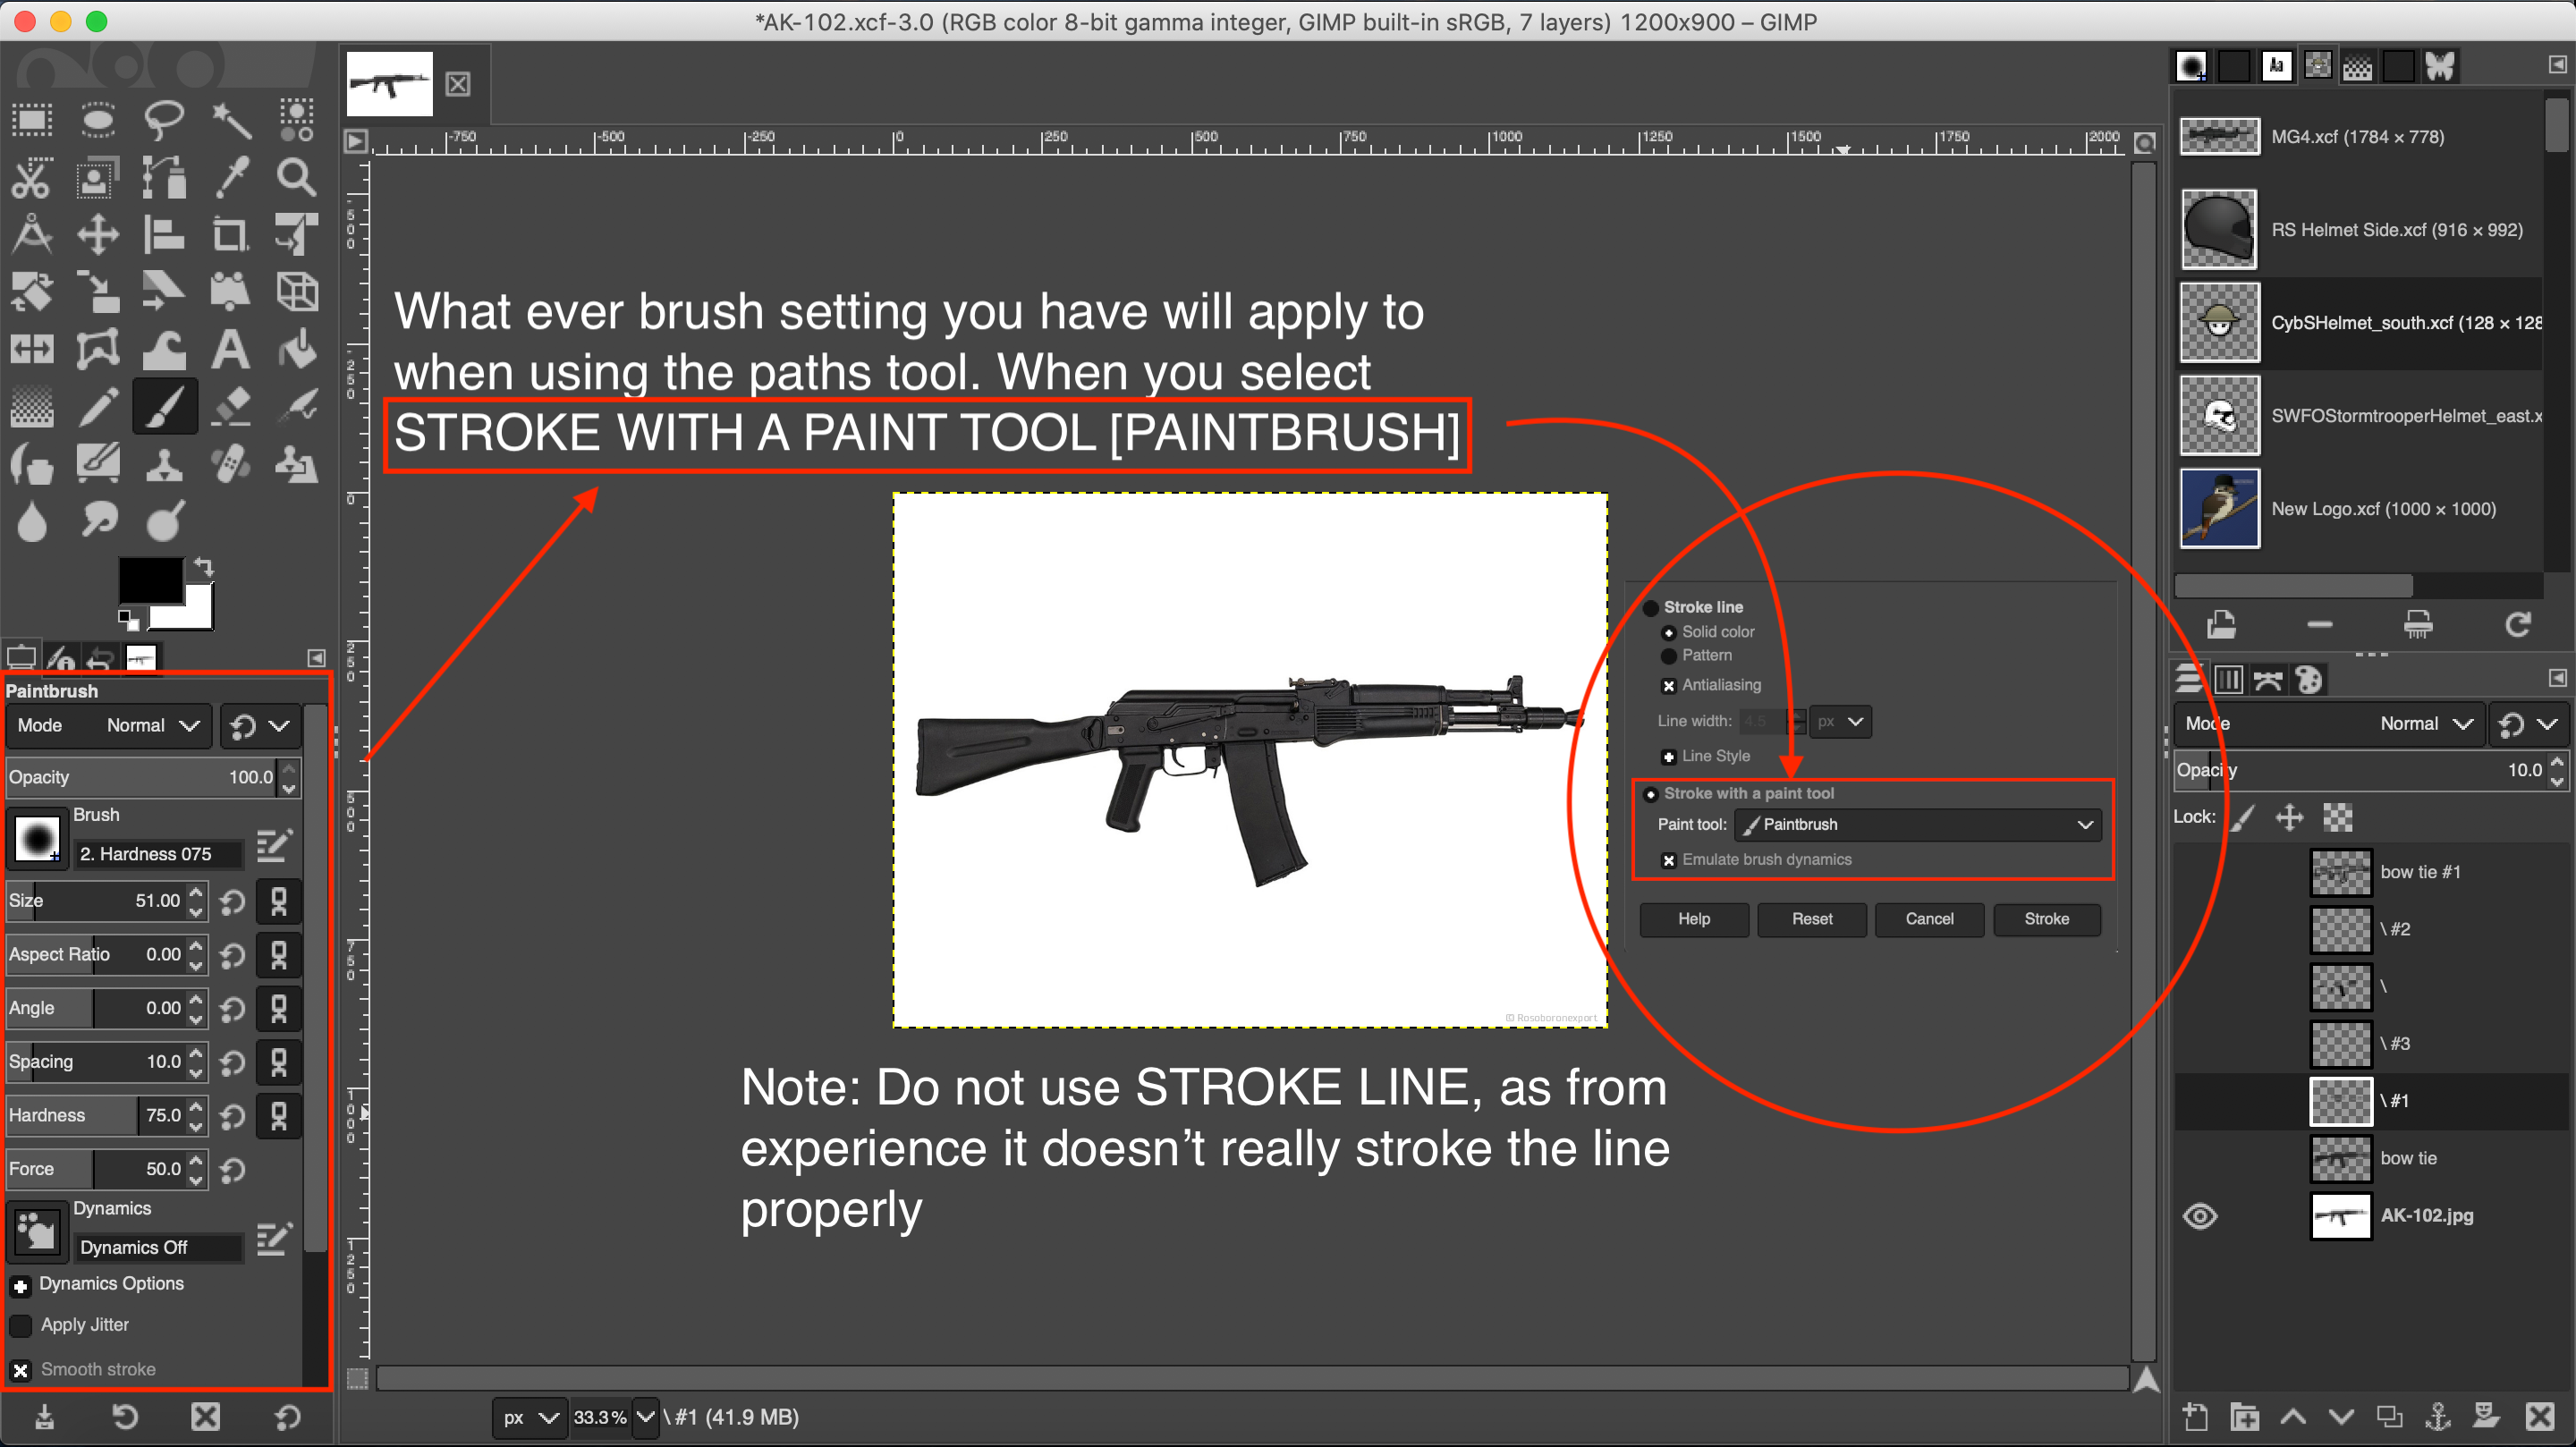The image size is (2576, 1447).
Task: Select the Zoom magnifier tool
Action: coord(296,177)
